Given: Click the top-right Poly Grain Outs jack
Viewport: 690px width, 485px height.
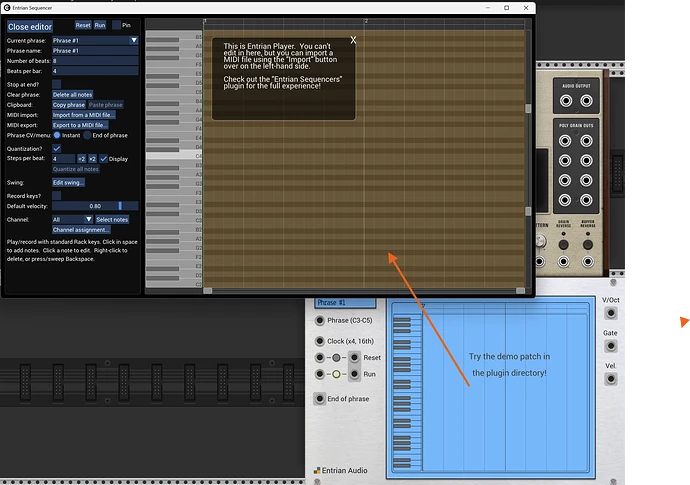Looking at the screenshot, I should coord(586,141).
